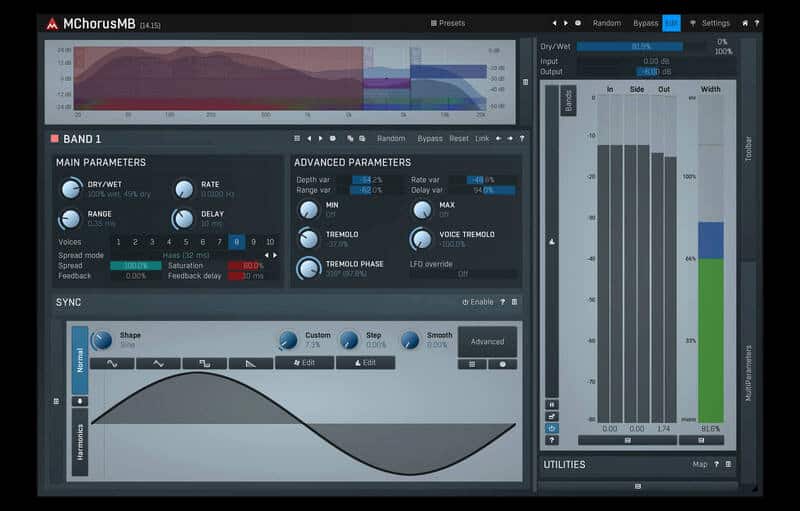Open Band 1 help question mark
Viewport: 800px width, 511px height.
pos(522,139)
